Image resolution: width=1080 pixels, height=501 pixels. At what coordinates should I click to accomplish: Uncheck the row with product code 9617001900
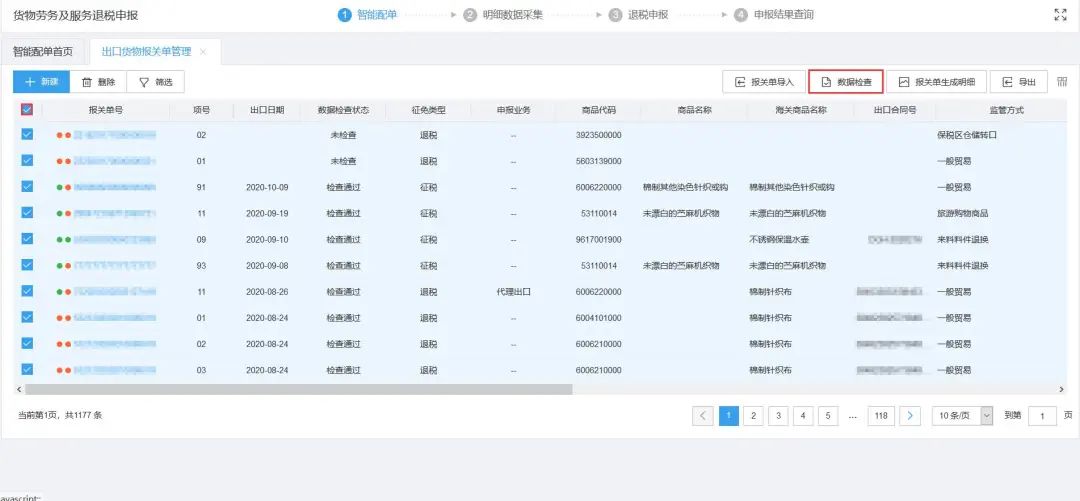(28, 239)
